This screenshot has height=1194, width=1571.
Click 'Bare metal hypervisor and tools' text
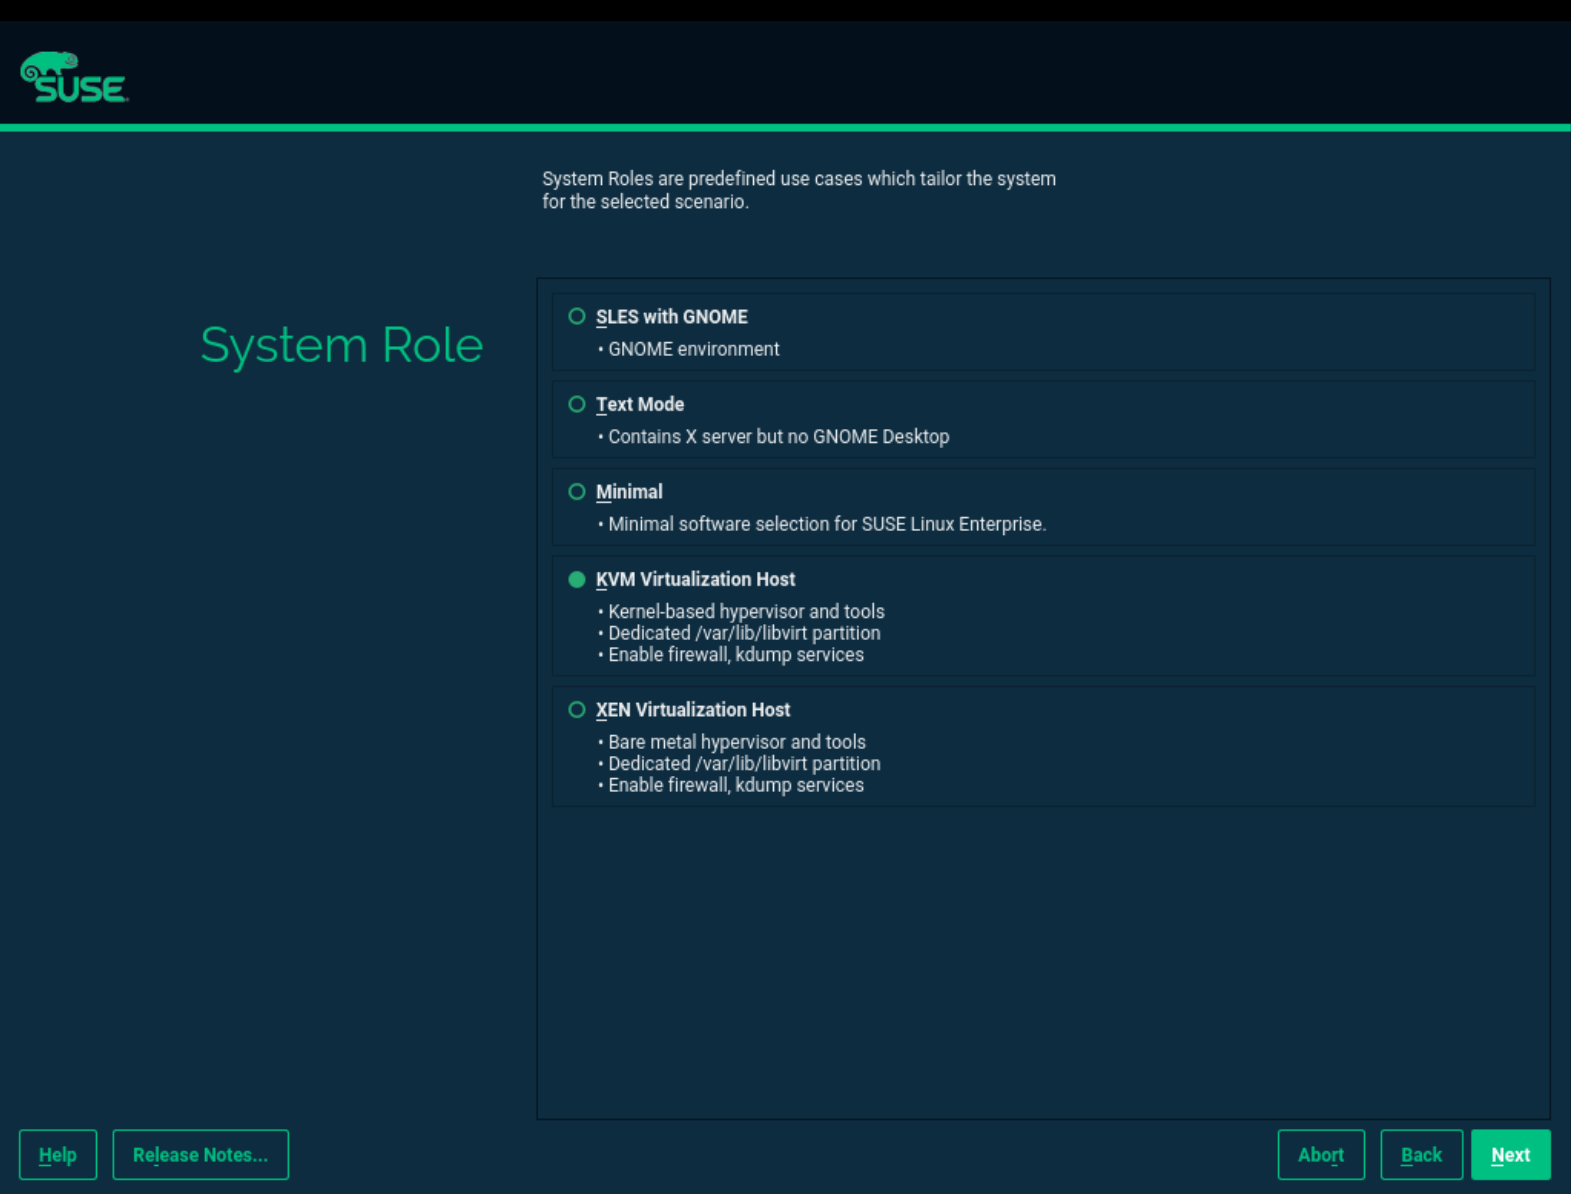pyautogui.click(x=737, y=742)
